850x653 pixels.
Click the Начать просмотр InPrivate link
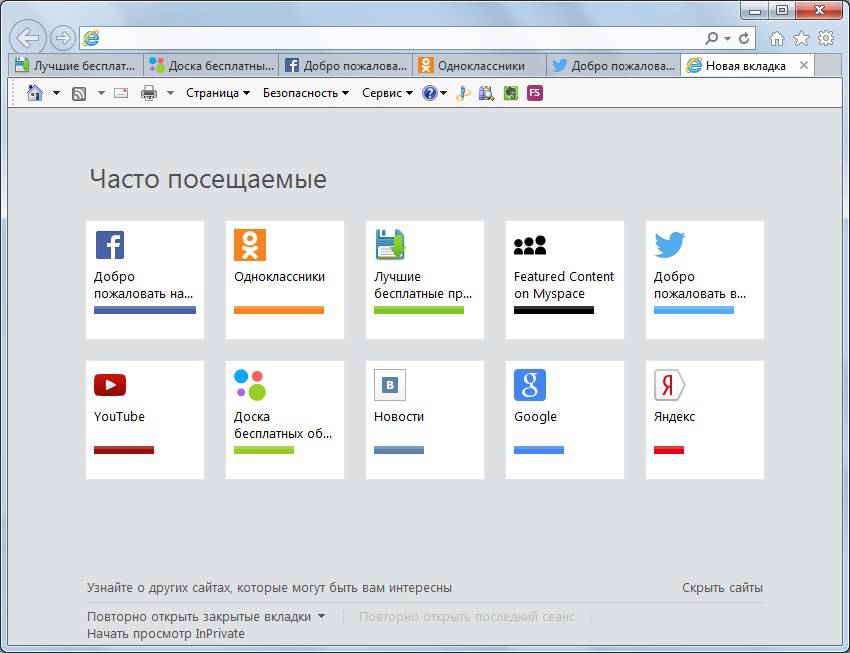pos(166,633)
